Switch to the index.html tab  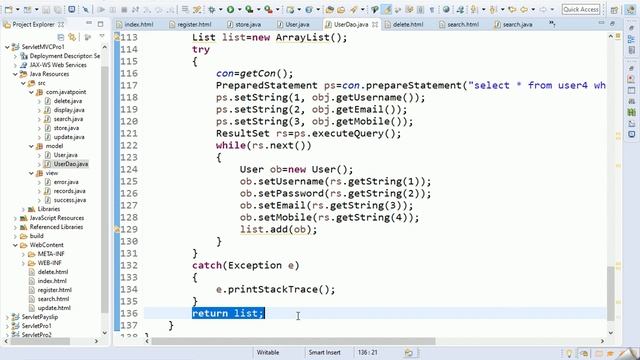point(135,24)
